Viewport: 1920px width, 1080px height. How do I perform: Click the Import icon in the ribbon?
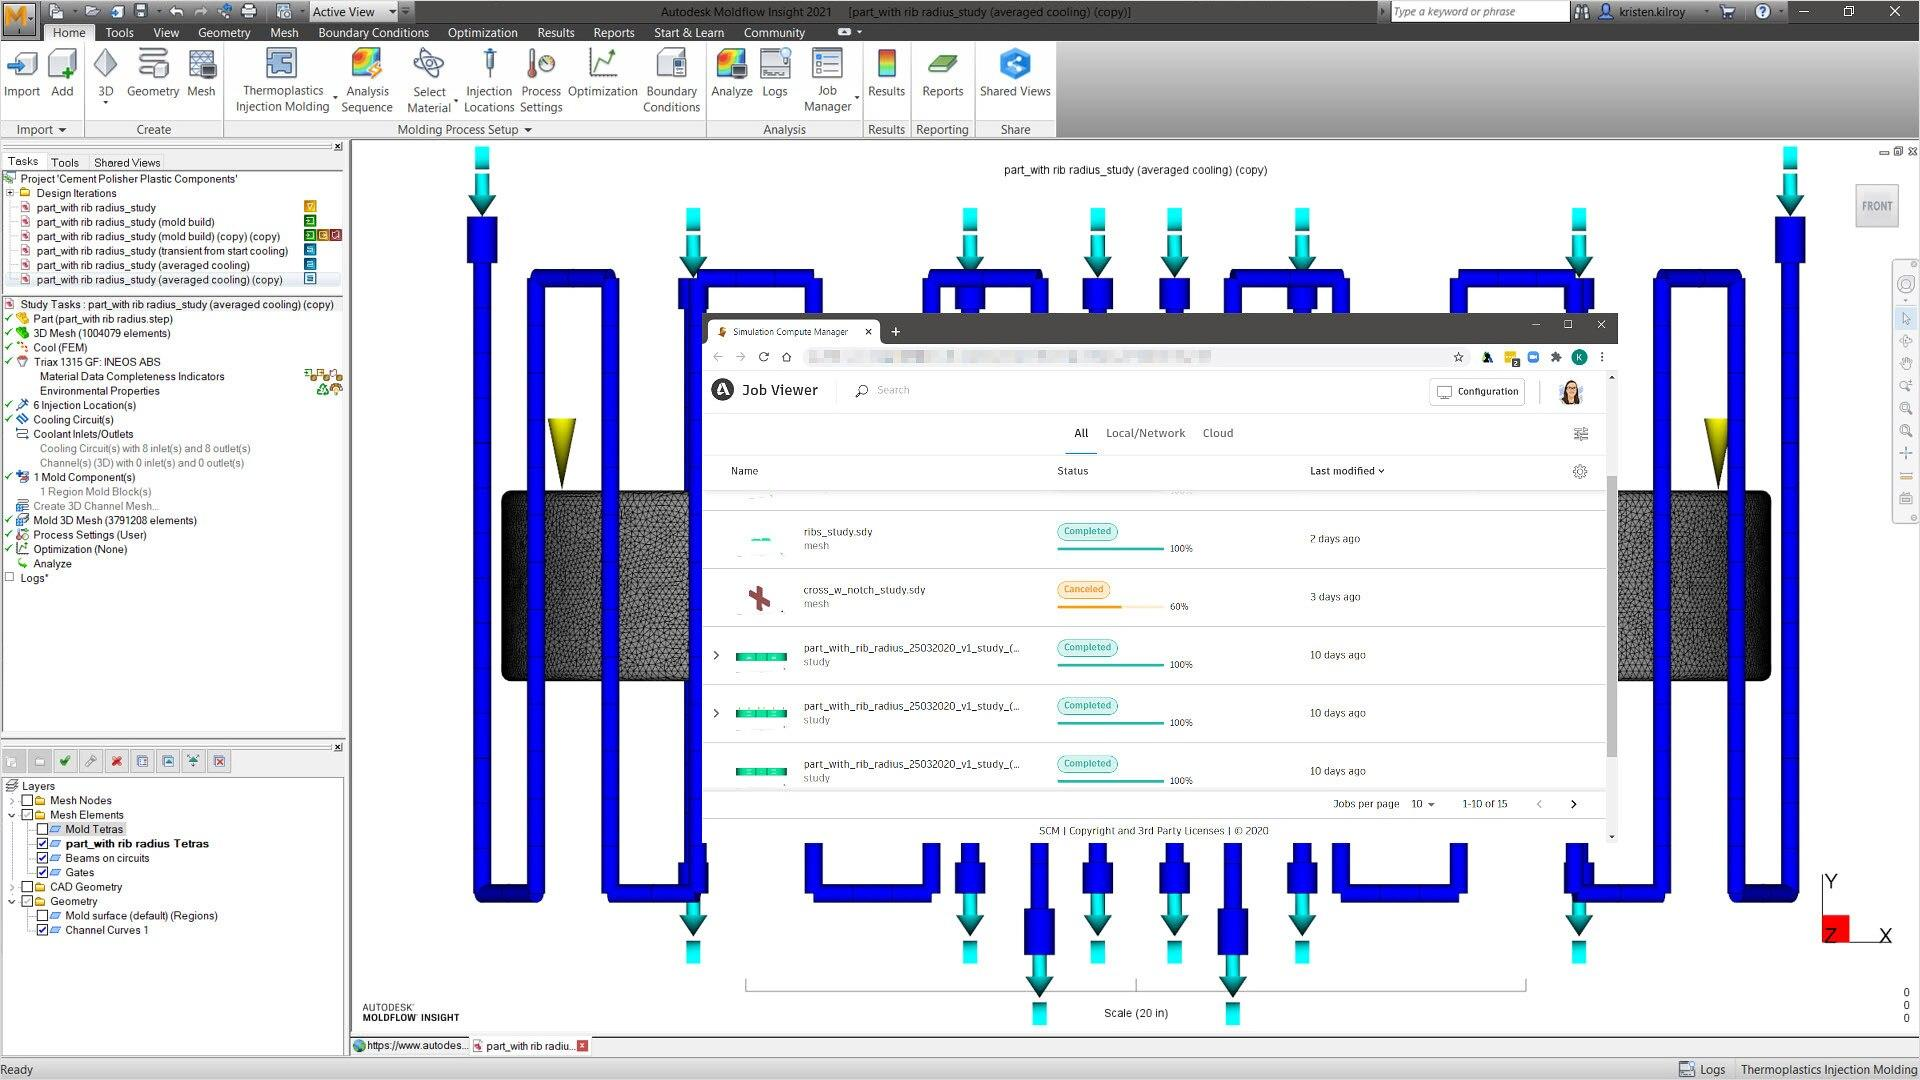[x=22, y=73]
